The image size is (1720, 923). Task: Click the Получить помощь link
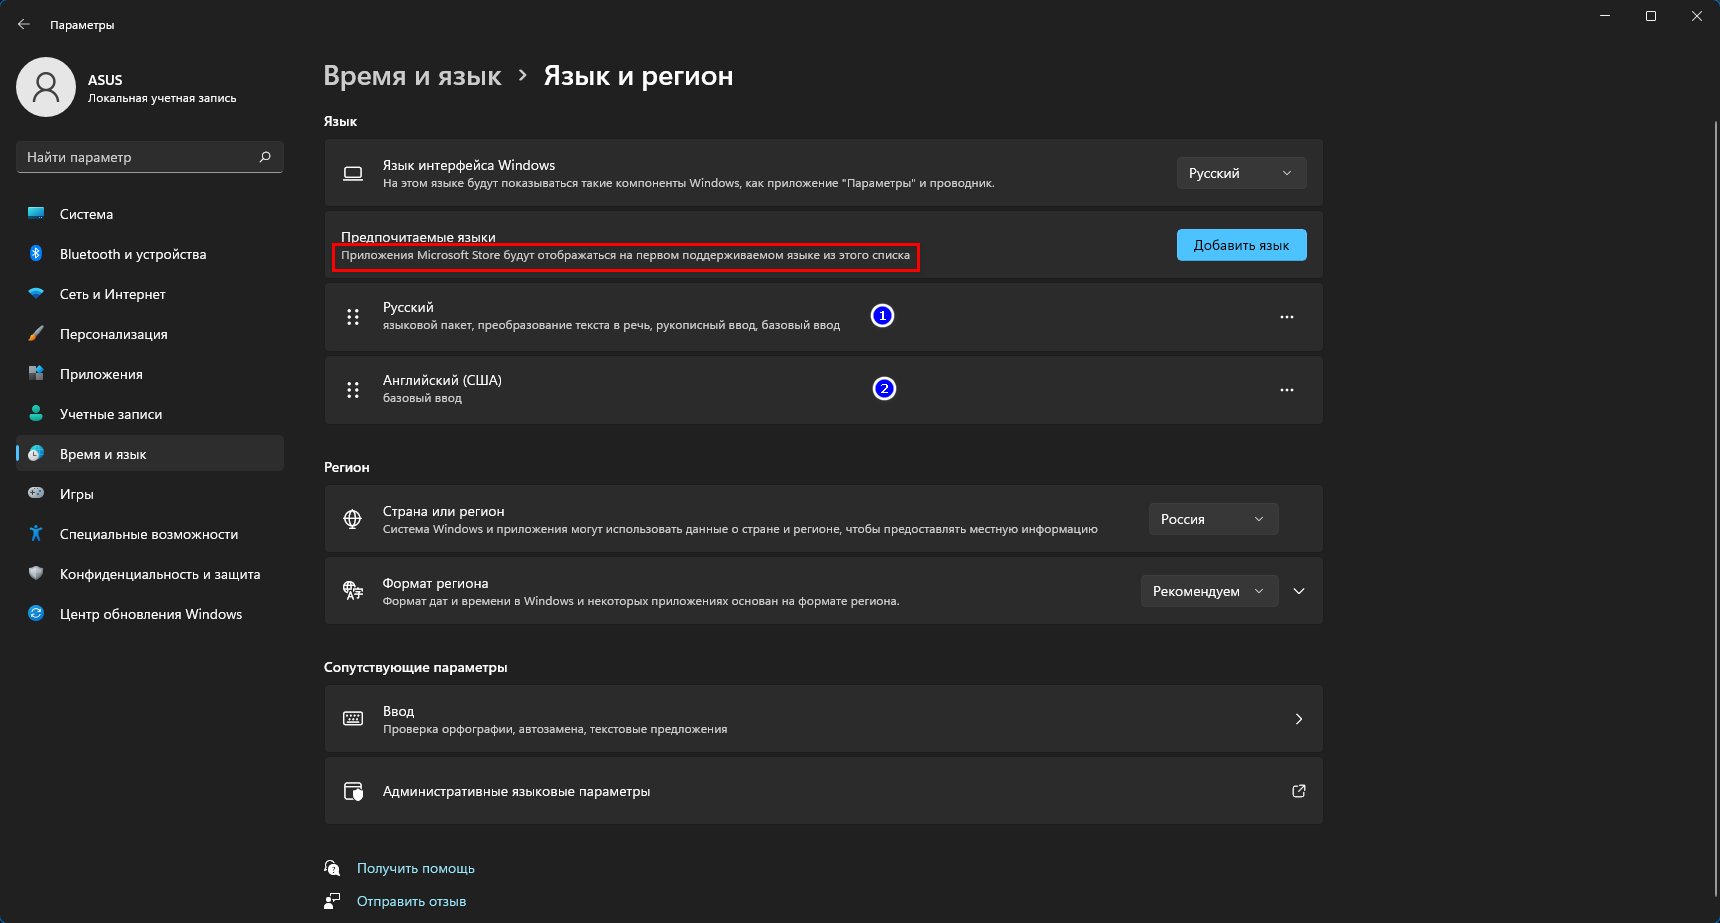point(416,868)
